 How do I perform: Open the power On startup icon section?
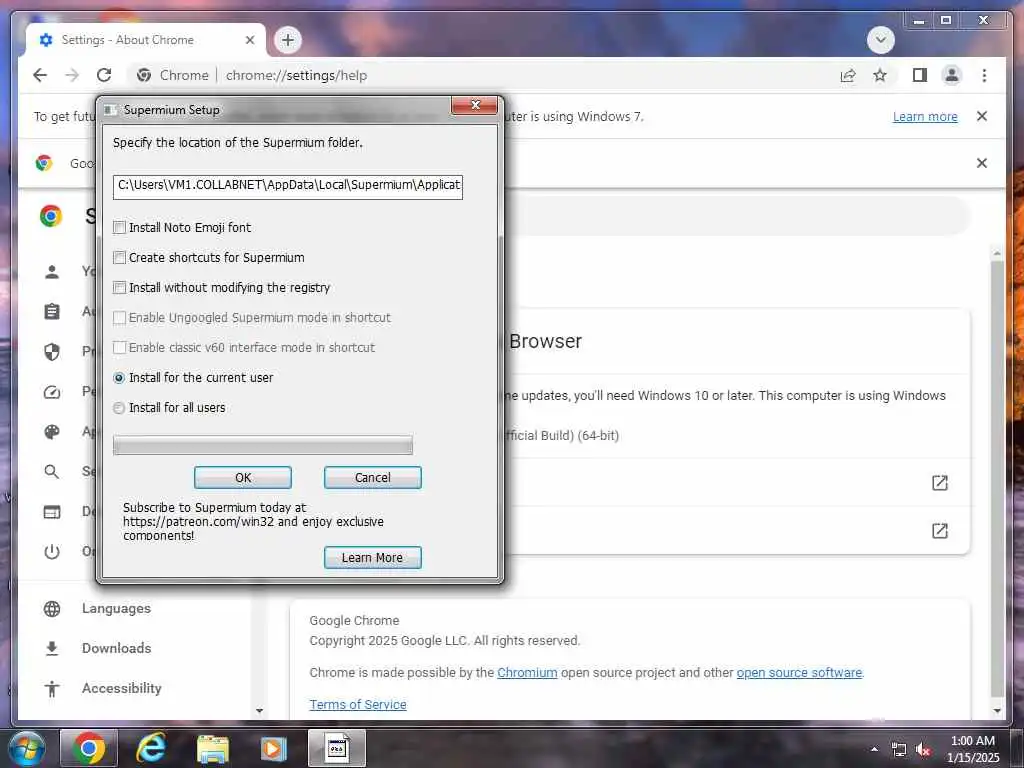pyautogui.click(x=52, y=552)
